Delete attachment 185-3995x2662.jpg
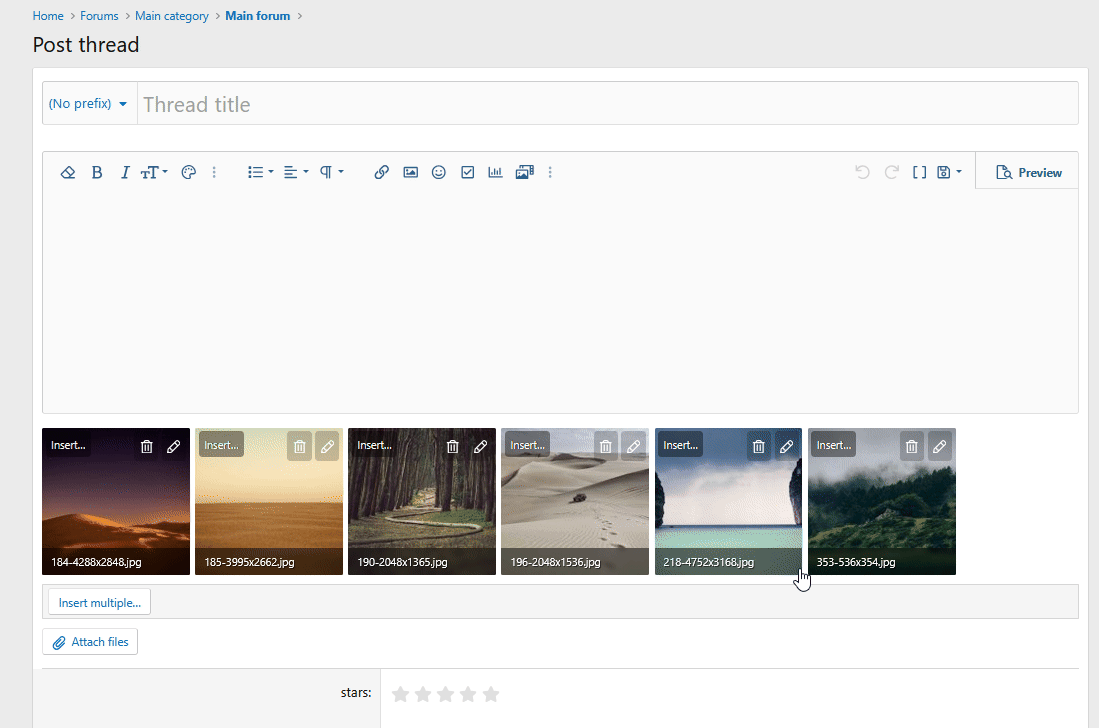Viewport: 1099px width, 728px height. 299,446
